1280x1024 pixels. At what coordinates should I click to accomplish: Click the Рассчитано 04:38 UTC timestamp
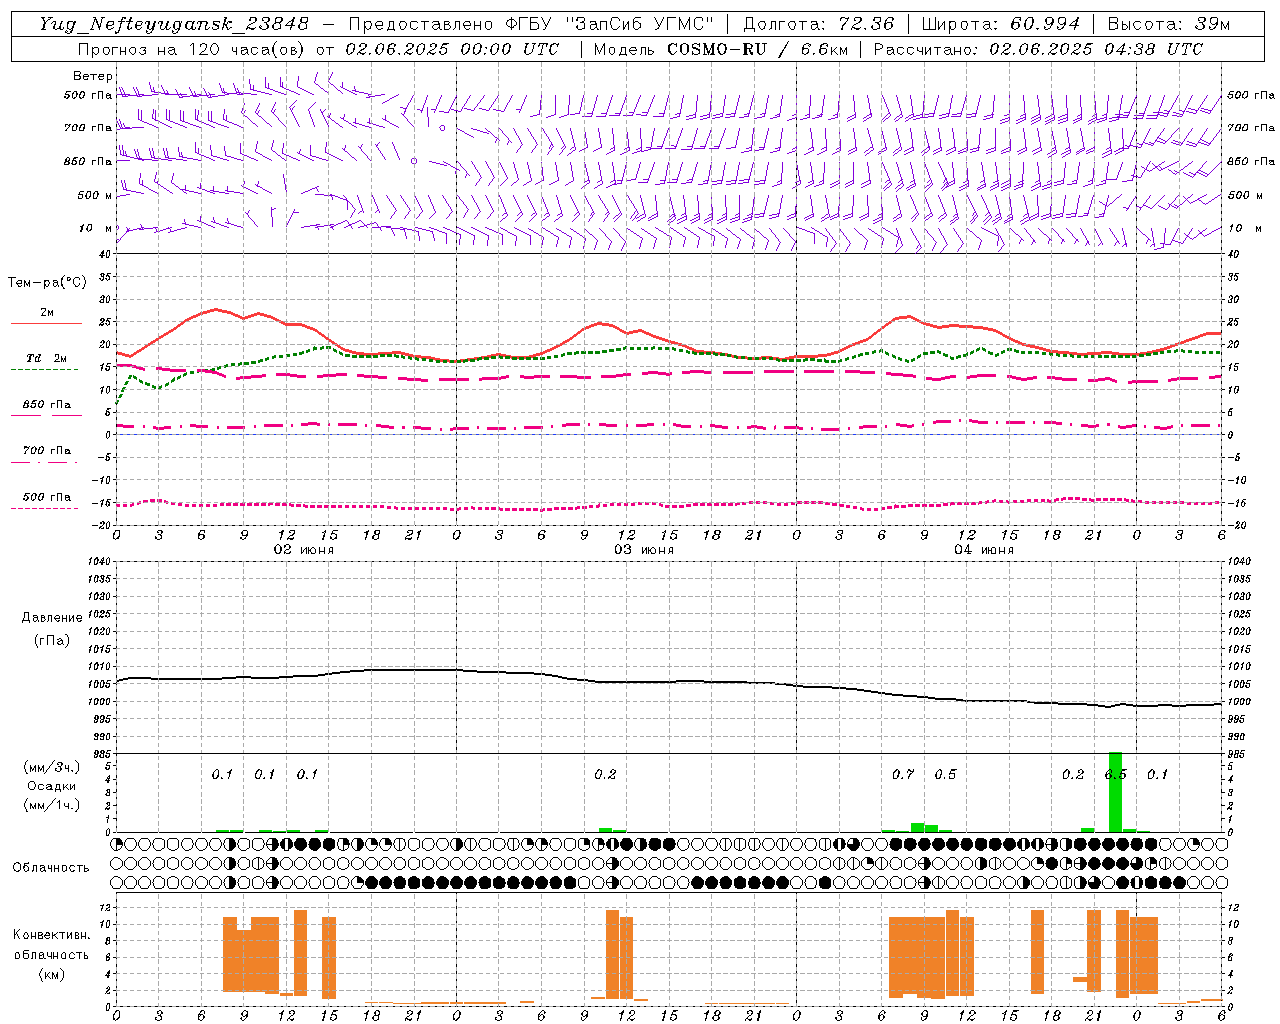(1038, 49)
